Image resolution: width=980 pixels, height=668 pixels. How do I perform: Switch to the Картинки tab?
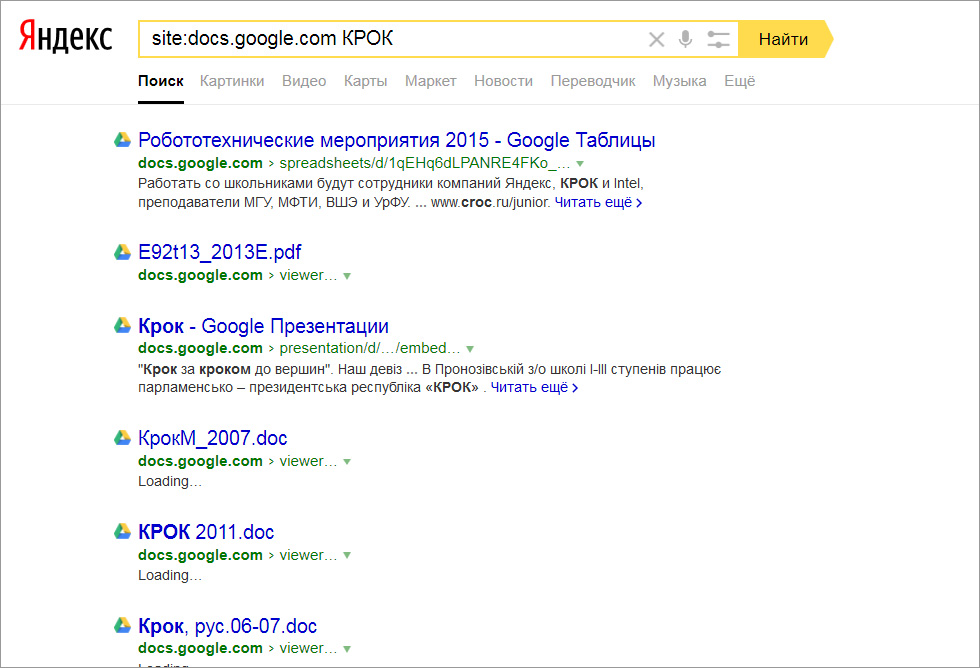[x=232, y=81]
